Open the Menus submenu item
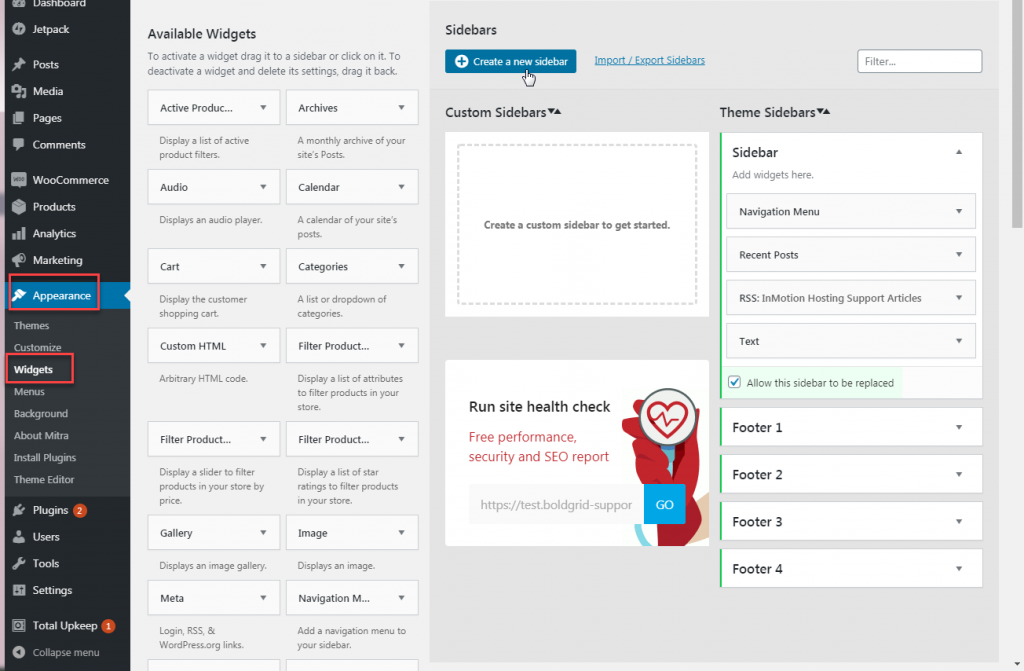This screenshot has height=671, width=1024. [x=29, y=391]
